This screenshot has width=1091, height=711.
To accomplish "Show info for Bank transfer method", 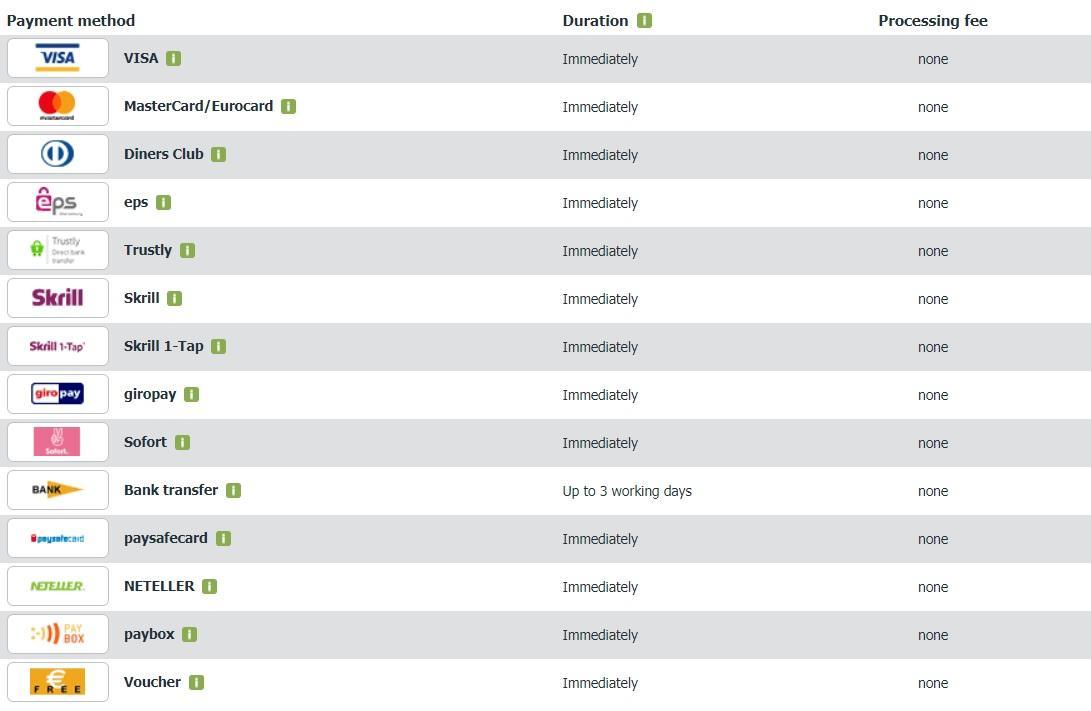I will click(233, 491).
